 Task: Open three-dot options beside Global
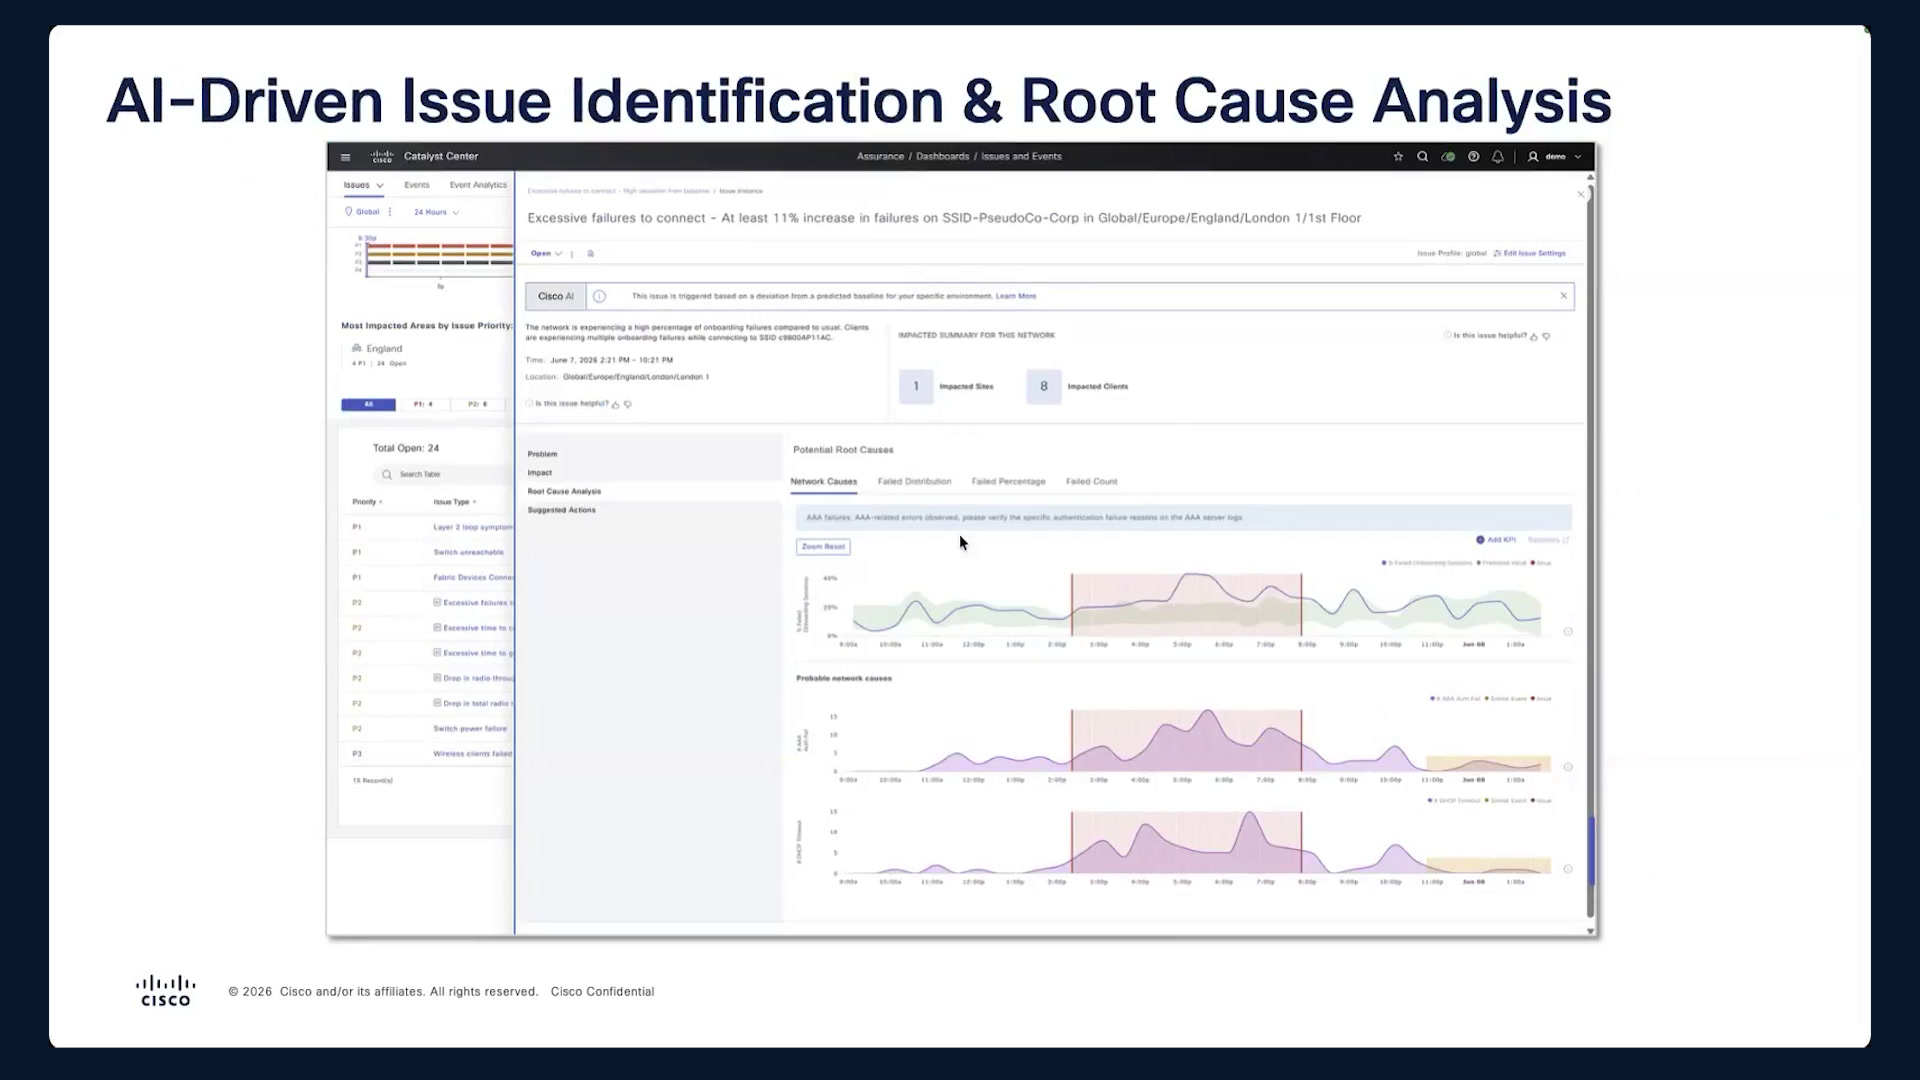point(390,212)
